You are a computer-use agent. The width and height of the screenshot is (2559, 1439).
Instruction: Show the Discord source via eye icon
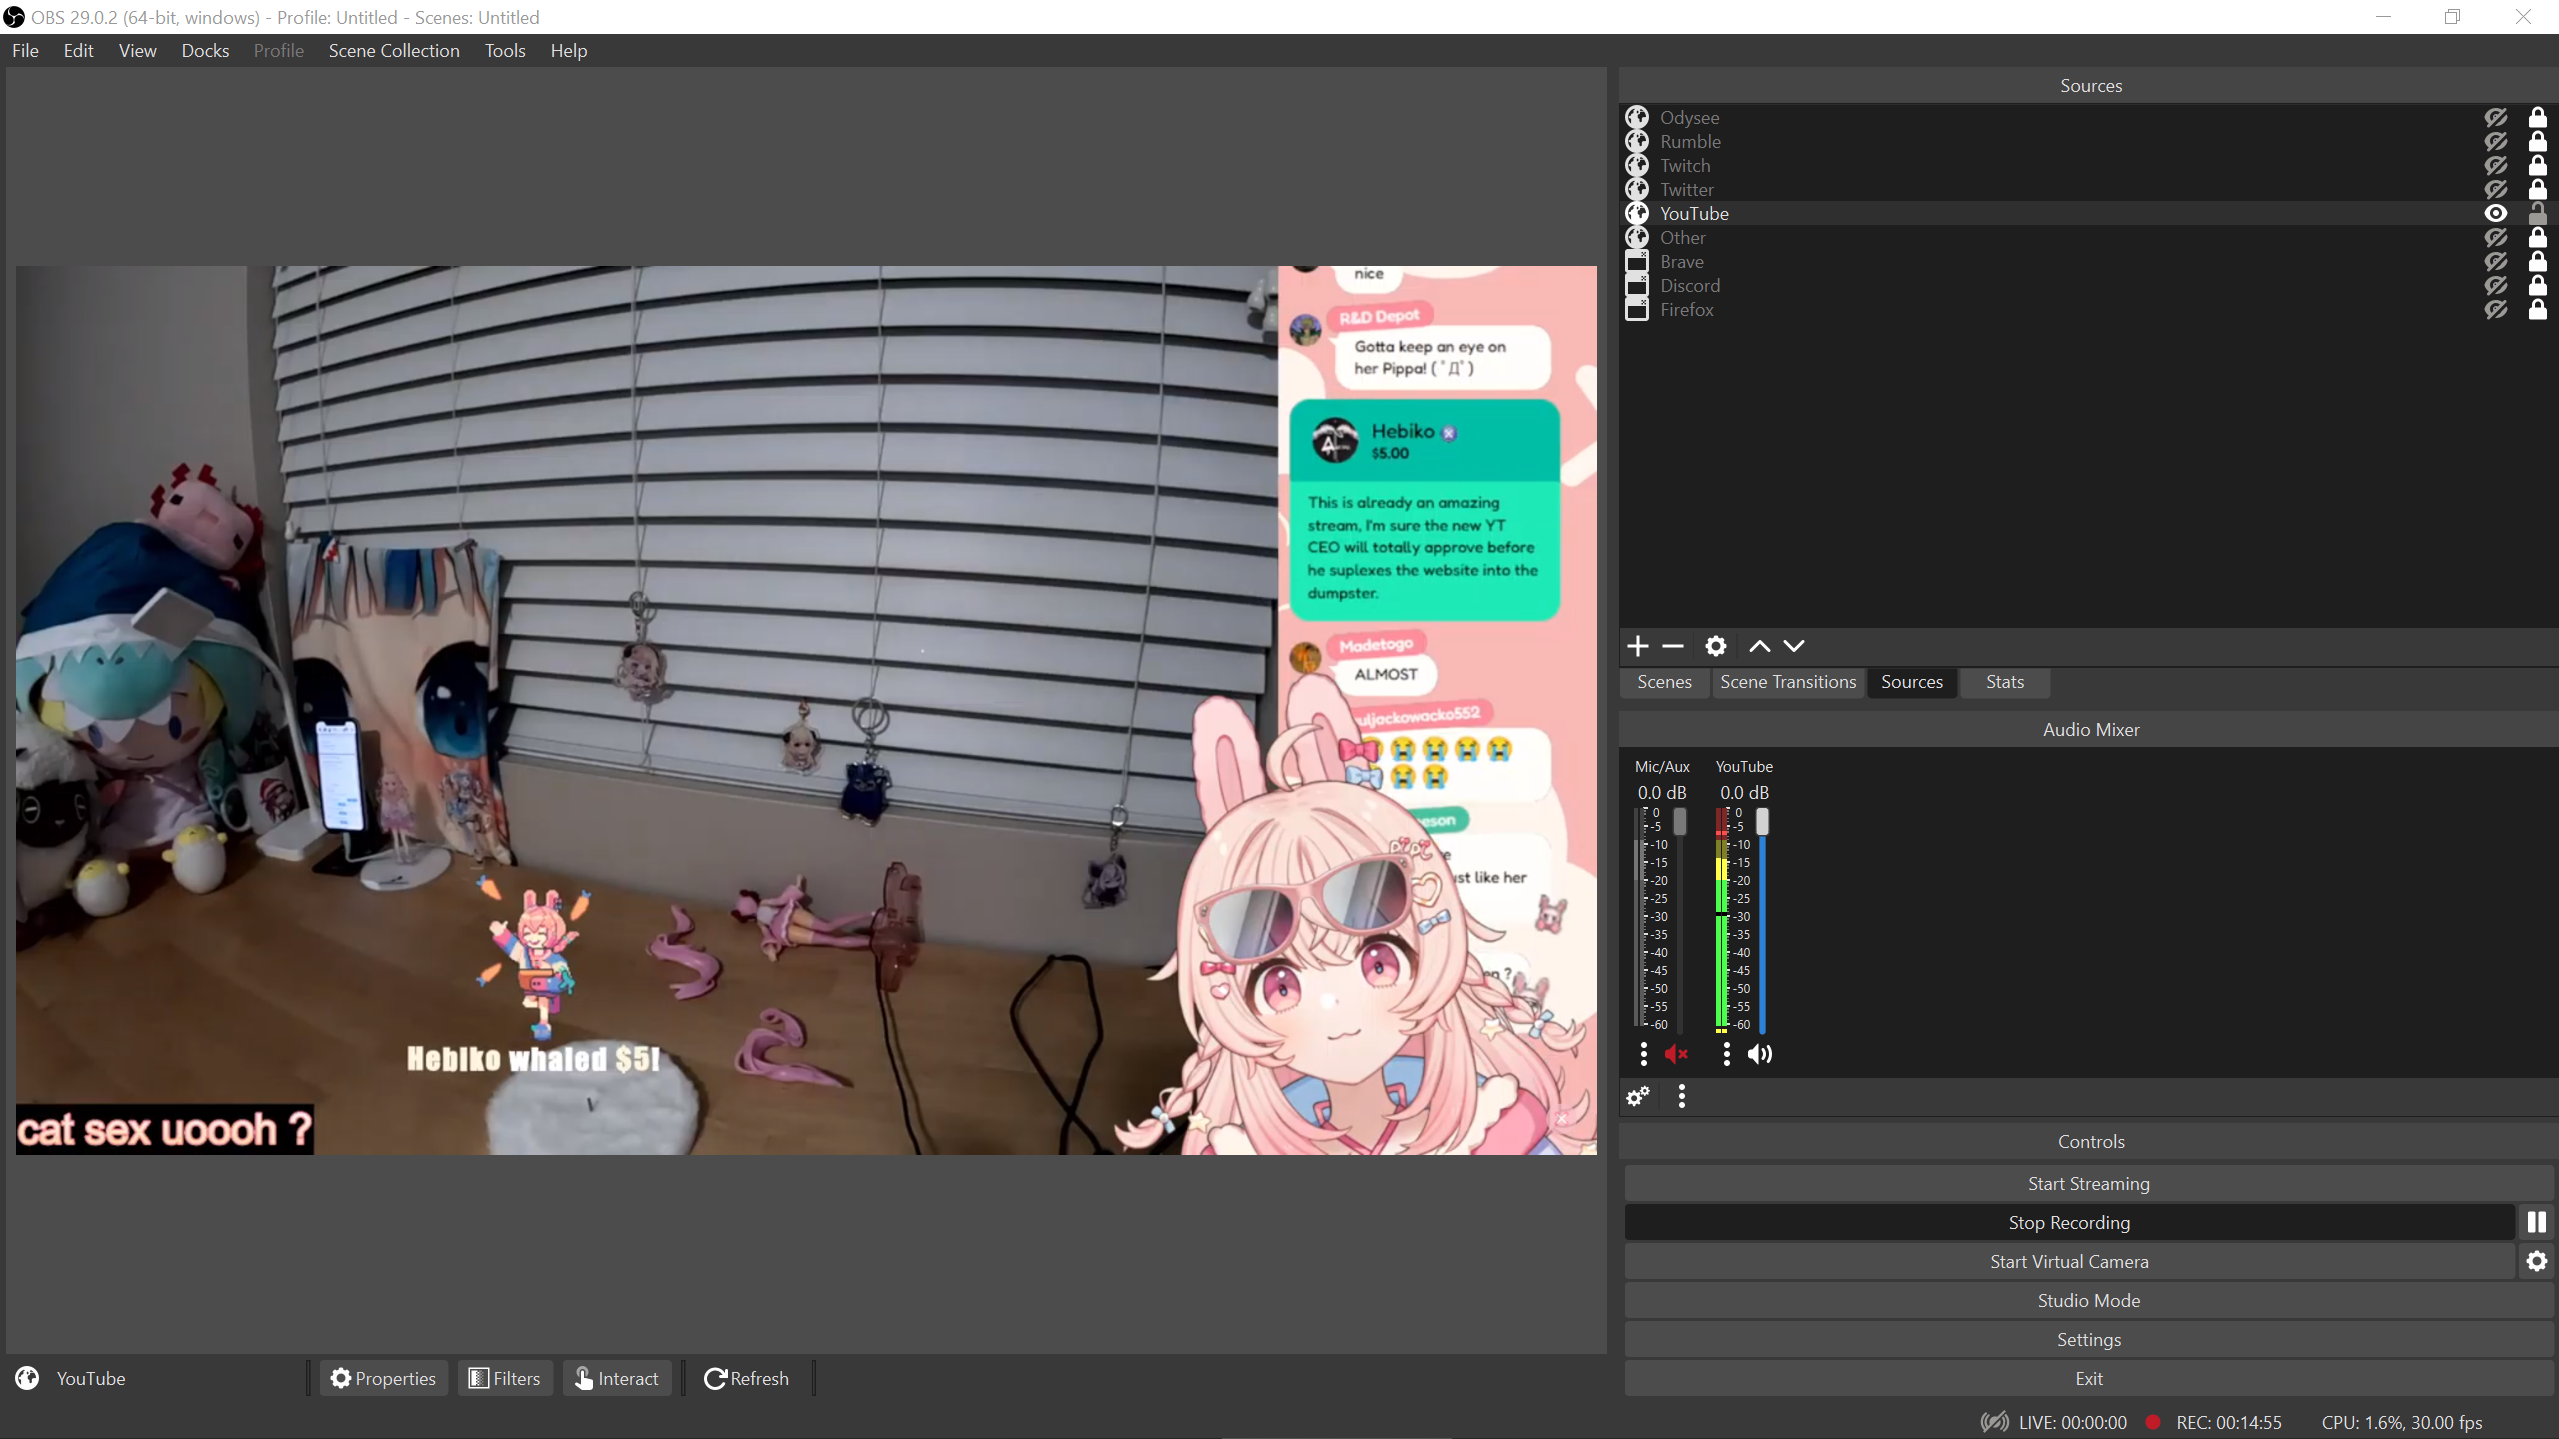[2496, 285]
